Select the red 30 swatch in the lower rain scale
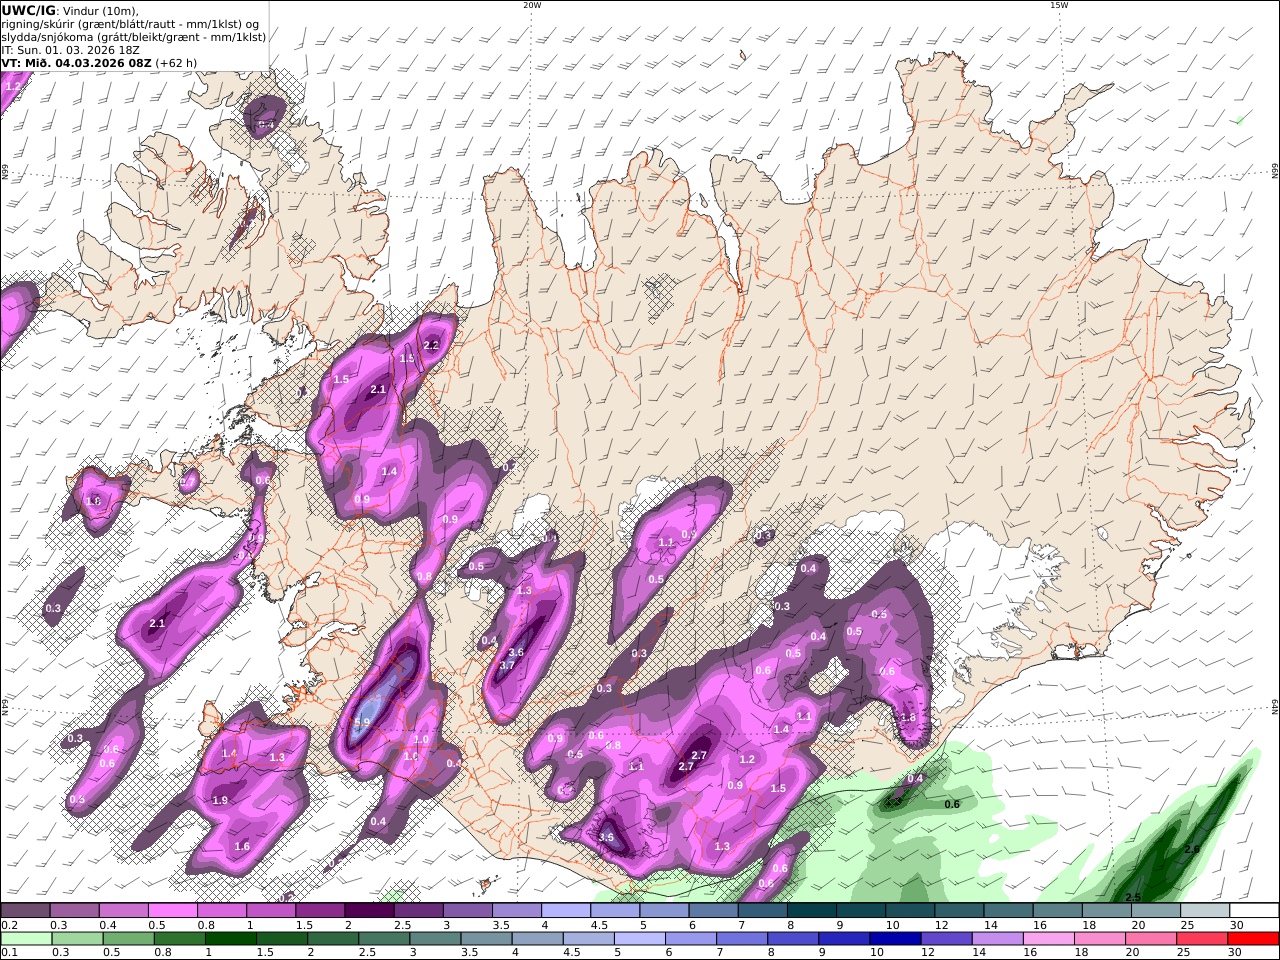1280x960 pixels. [x=1253, y=938]
